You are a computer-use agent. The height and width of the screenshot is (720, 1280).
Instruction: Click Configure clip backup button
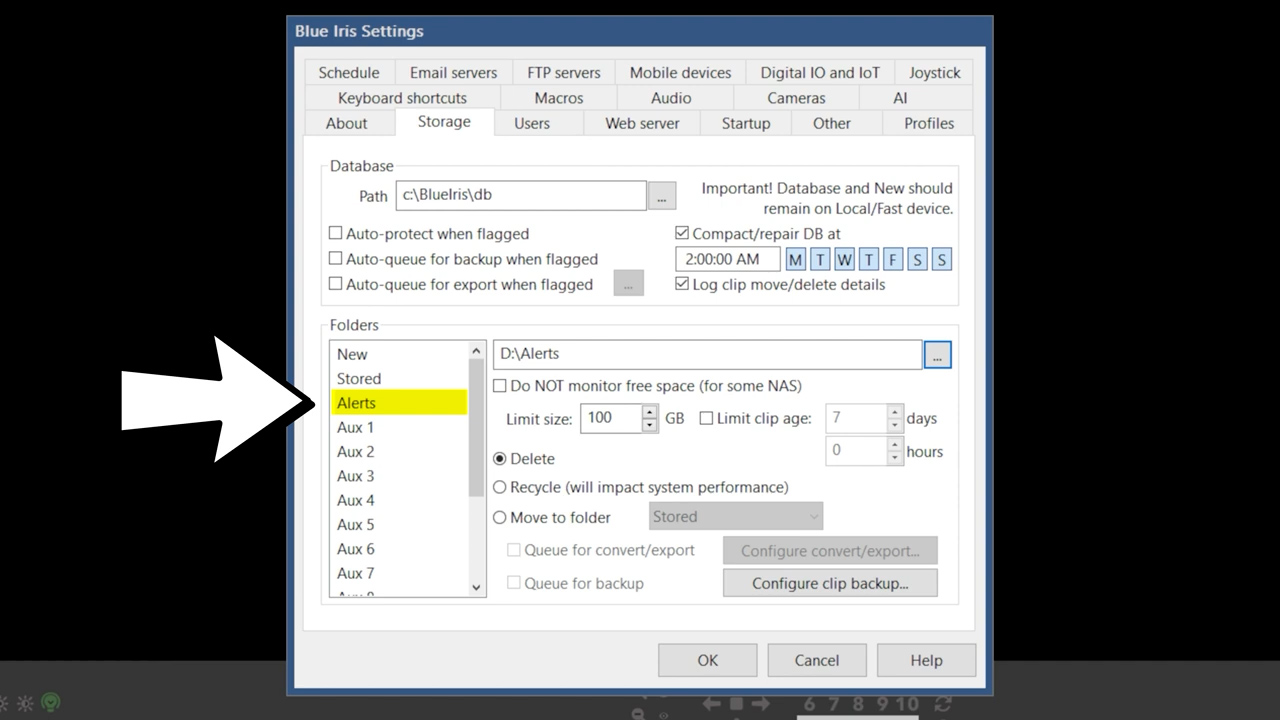(x=830, y=583)
